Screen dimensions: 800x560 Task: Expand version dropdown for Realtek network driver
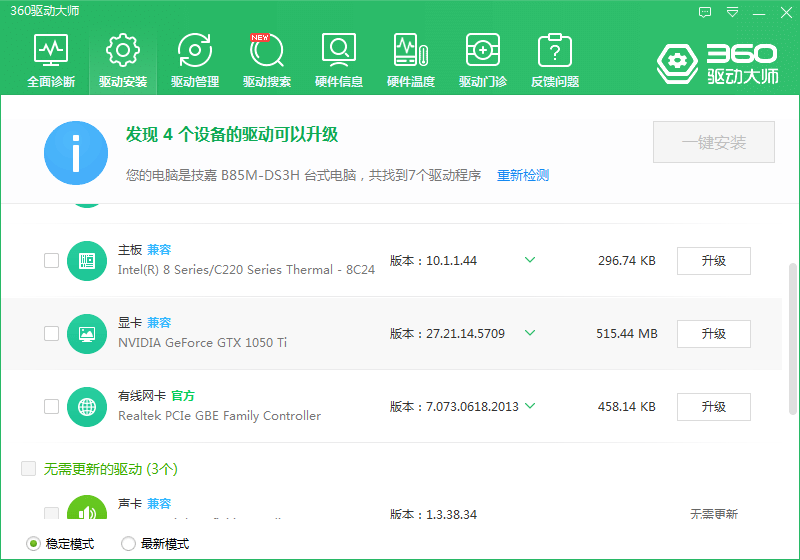click(x=530, y=407)
